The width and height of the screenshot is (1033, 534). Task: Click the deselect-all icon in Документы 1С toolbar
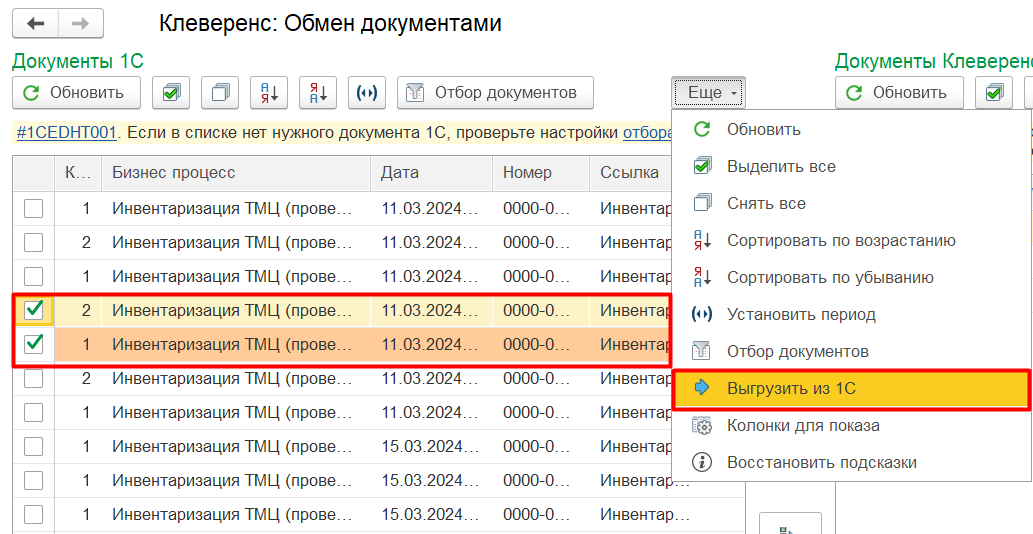pos(220,93)
